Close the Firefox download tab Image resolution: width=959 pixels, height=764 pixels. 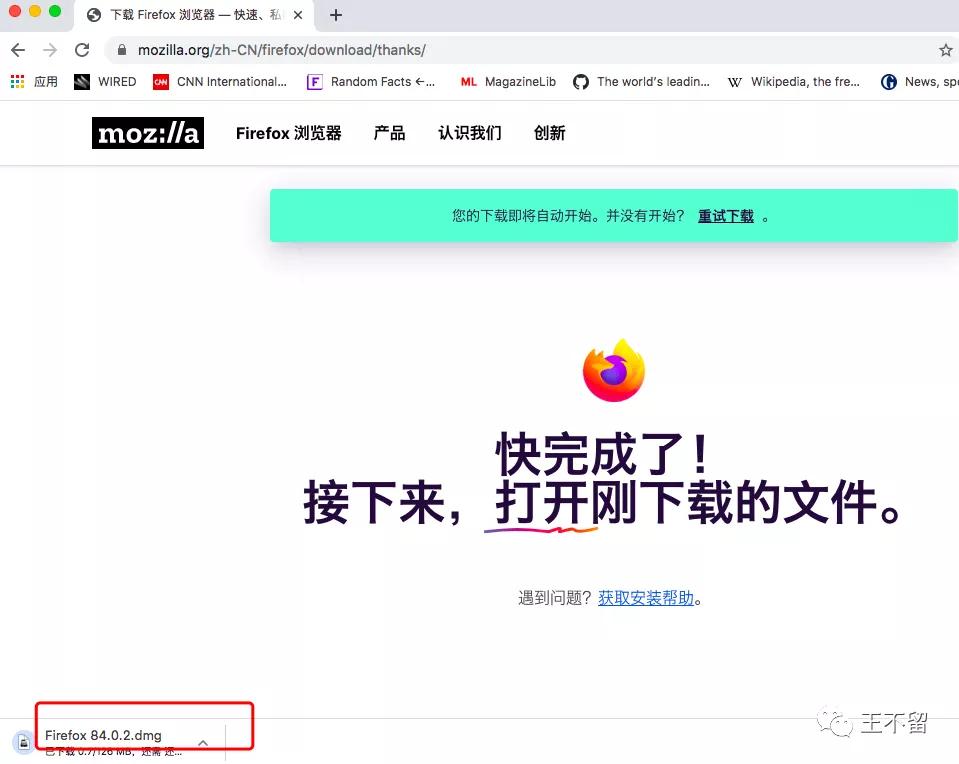coord(298,15)
